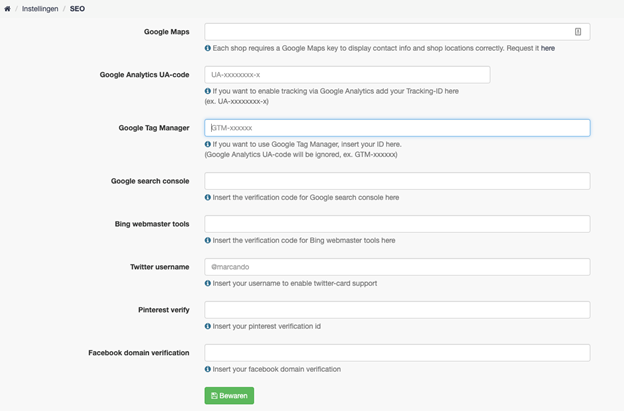Viewport: 624px width, 411px height.
Task: Click the Pinterest verify label
Action: [x=164, y=310]
